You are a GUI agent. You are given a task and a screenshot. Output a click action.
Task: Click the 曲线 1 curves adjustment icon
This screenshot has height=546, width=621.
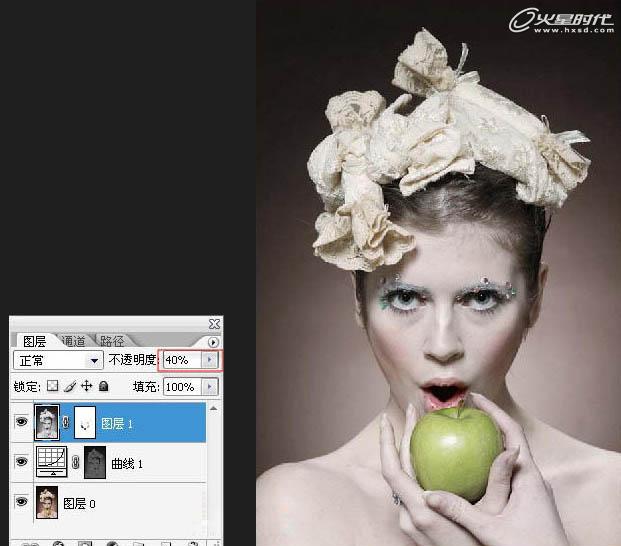click(x=51, y=461)
